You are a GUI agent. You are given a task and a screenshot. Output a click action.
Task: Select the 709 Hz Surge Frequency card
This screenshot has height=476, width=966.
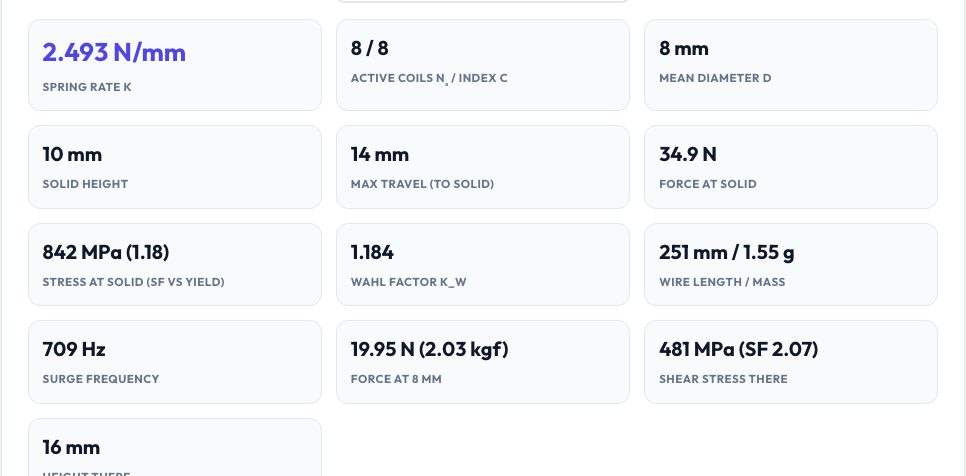pos(175,362)
